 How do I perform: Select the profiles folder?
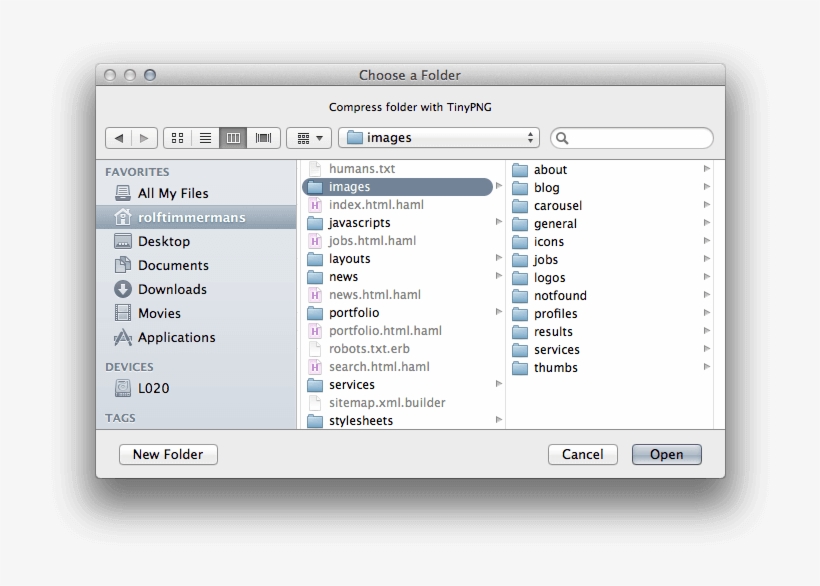tap(610, 313)
